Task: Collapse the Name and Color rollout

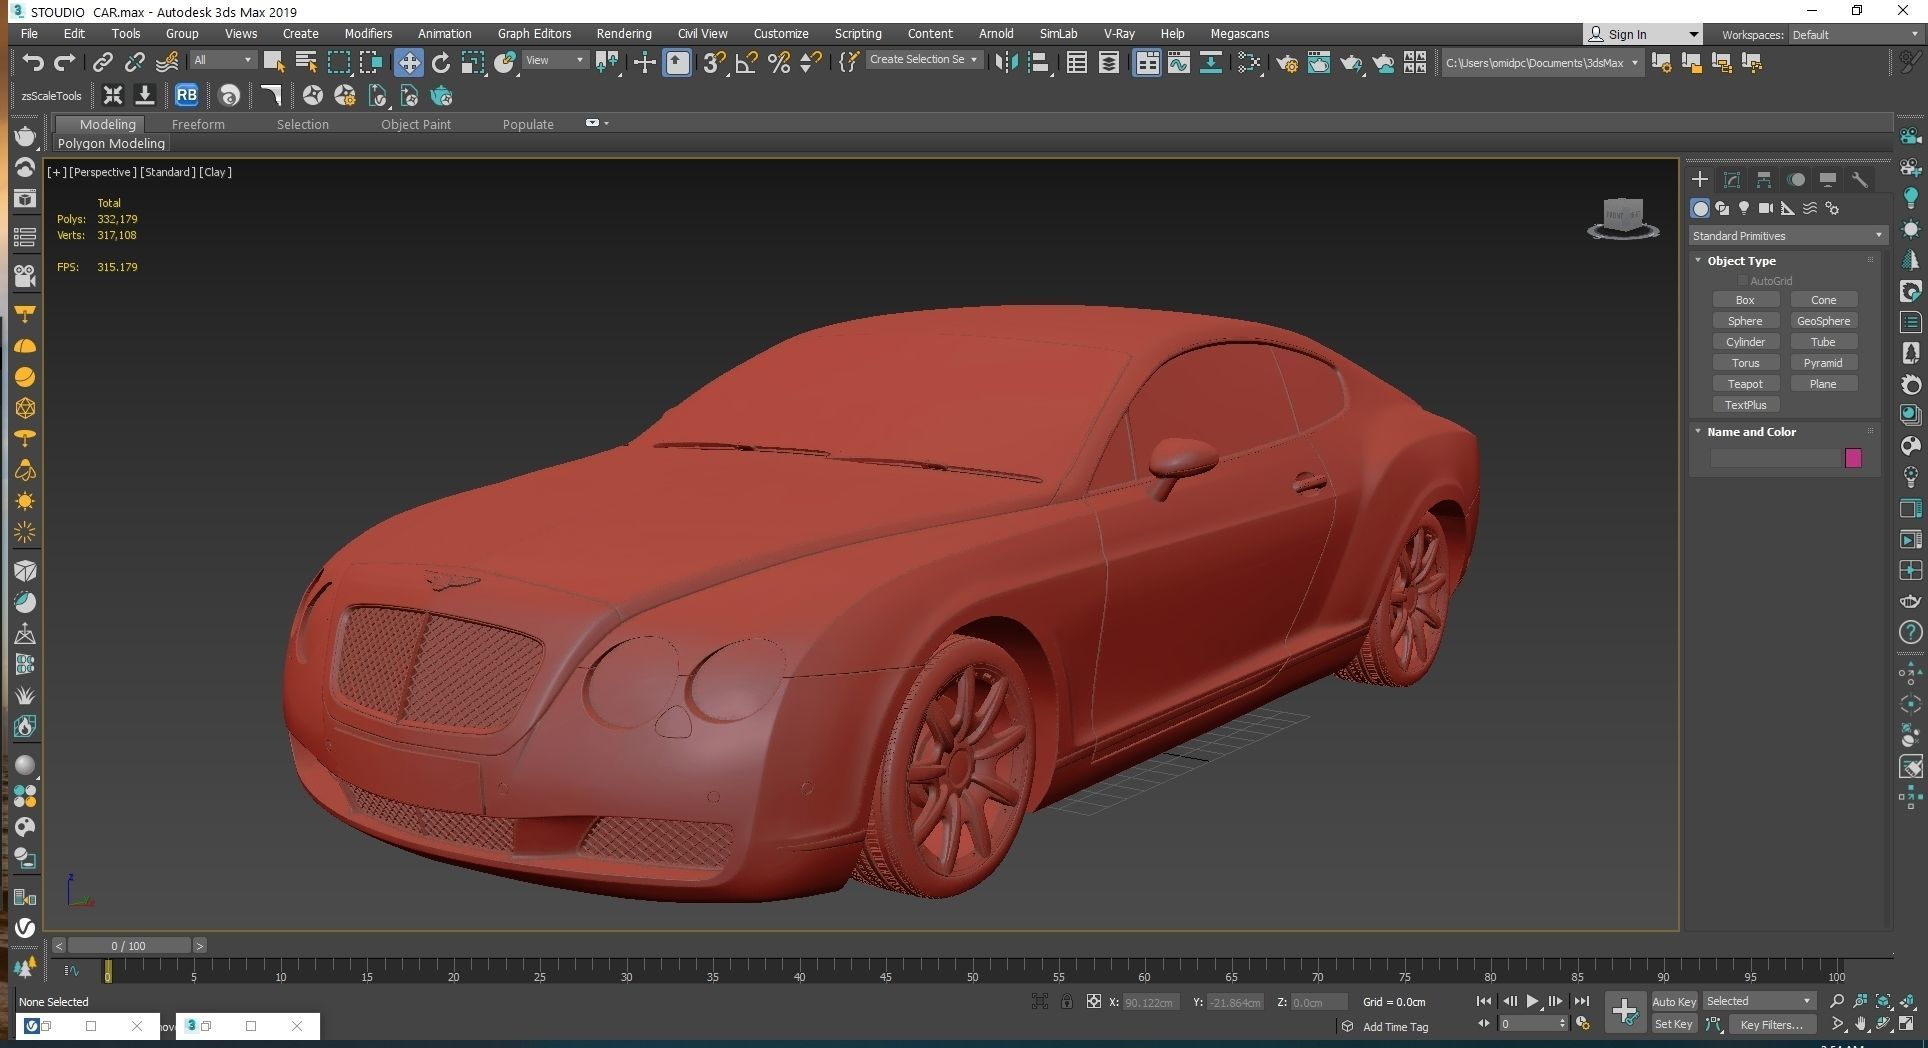Action: [1698, 432]
